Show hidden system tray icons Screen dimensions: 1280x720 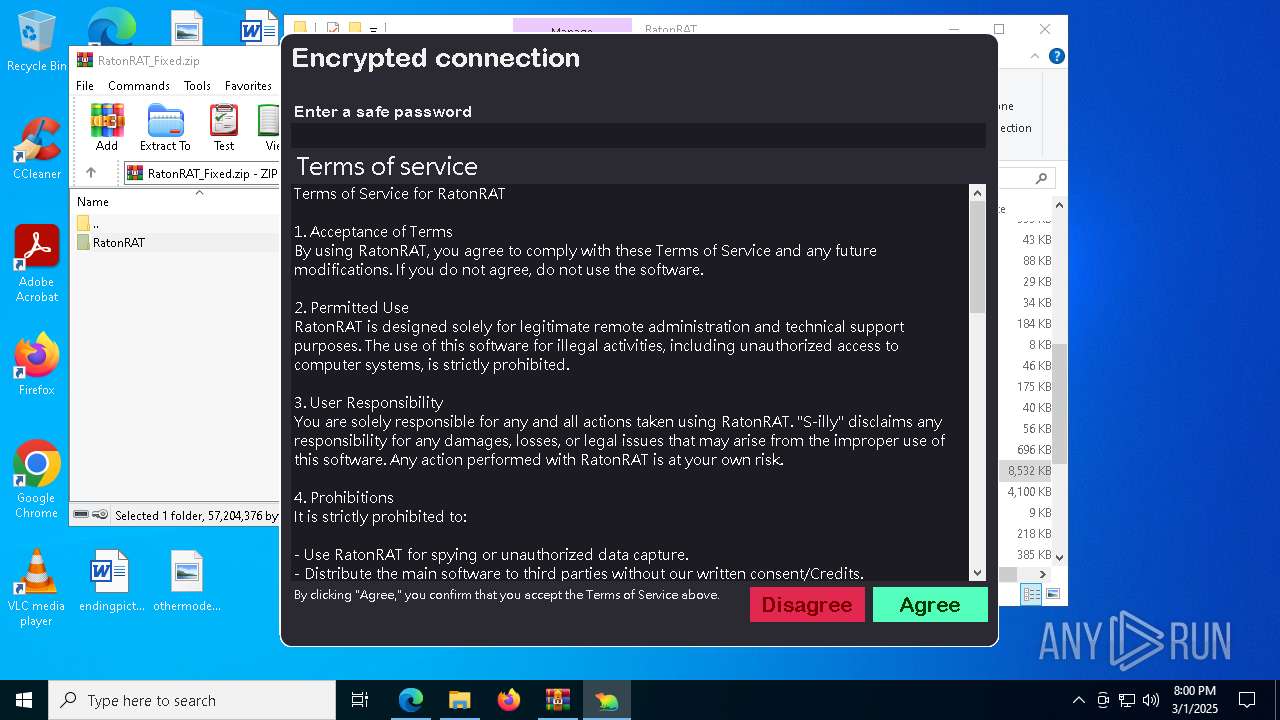tap(1078, 700)
